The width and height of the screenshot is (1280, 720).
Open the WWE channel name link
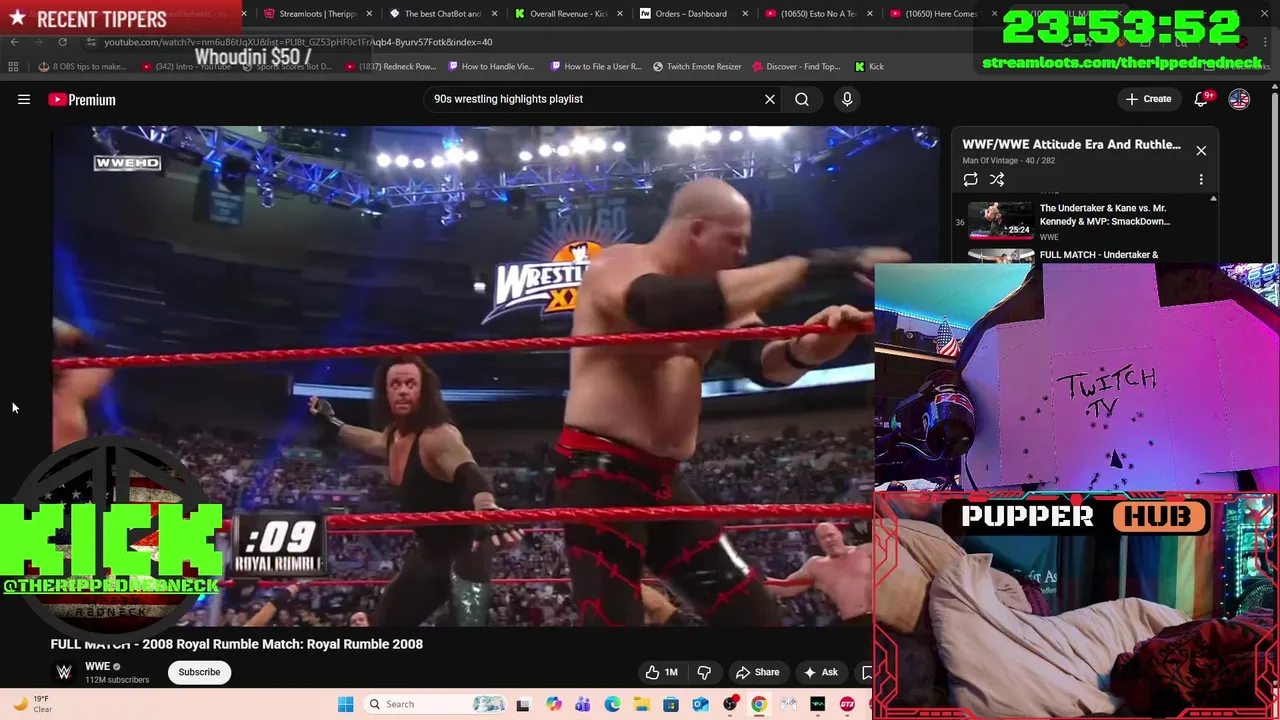97,666
